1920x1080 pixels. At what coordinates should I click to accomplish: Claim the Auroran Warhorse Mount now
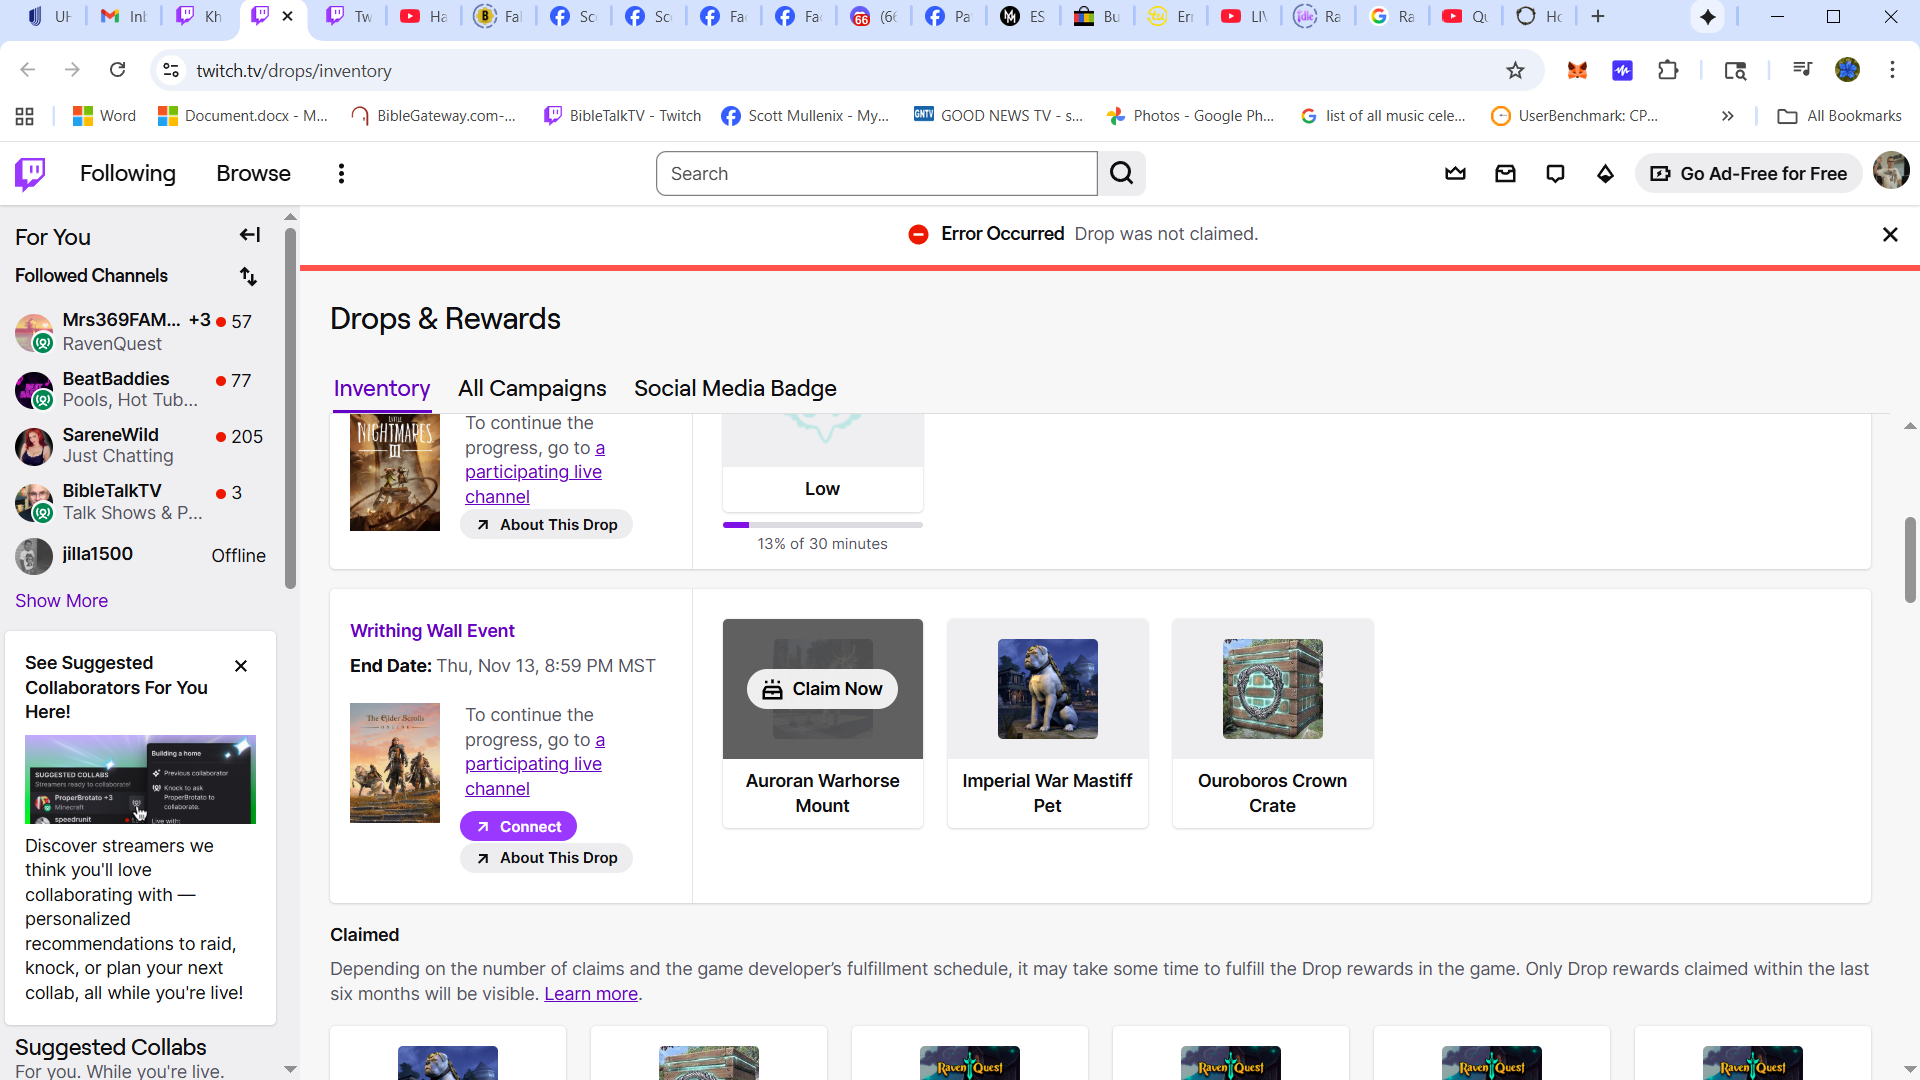click(822, 689)
